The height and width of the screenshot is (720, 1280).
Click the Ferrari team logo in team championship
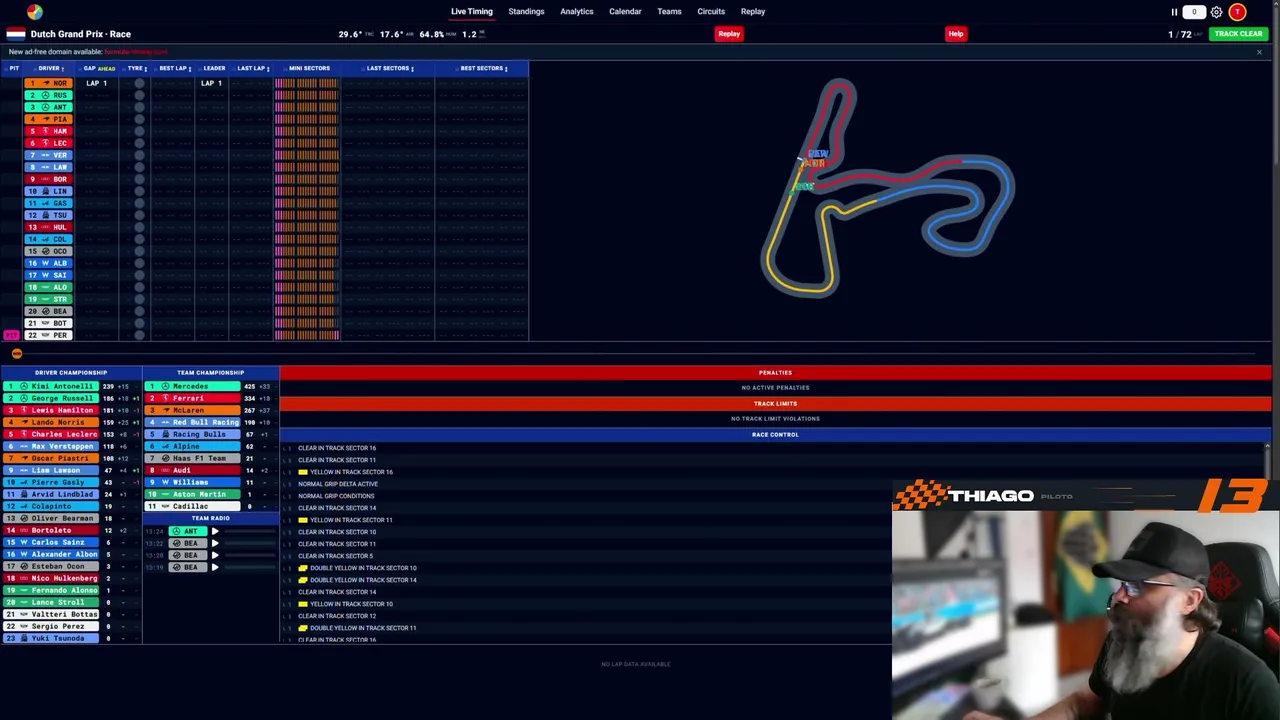[x=166, y=398]
